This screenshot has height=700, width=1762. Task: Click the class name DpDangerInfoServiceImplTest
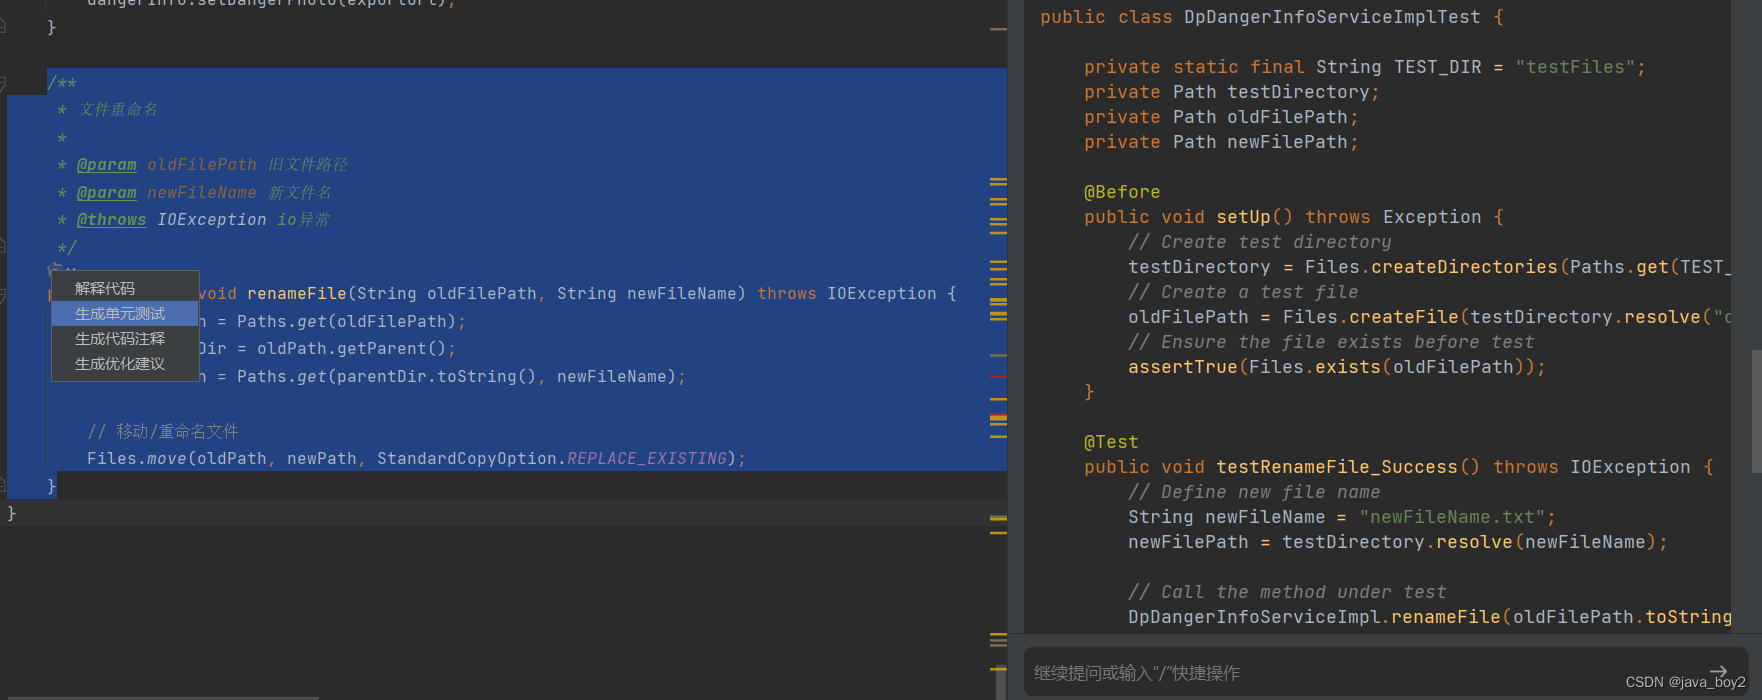click(1332, 17)
